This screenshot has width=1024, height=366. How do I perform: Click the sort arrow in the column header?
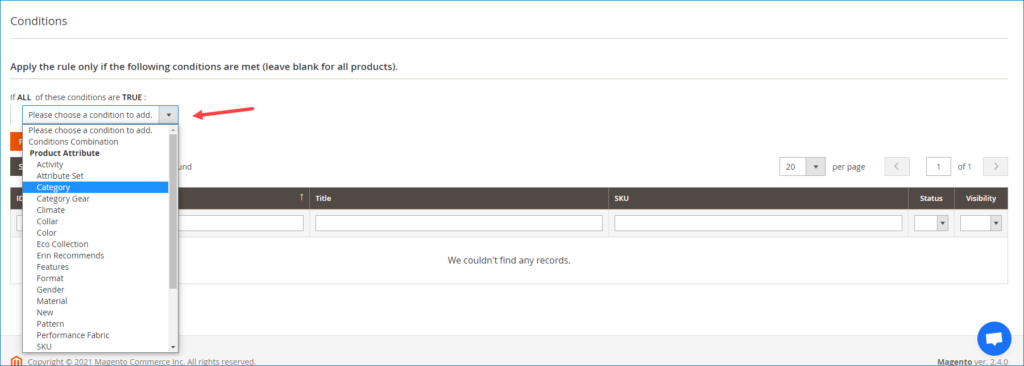(301, 197)
